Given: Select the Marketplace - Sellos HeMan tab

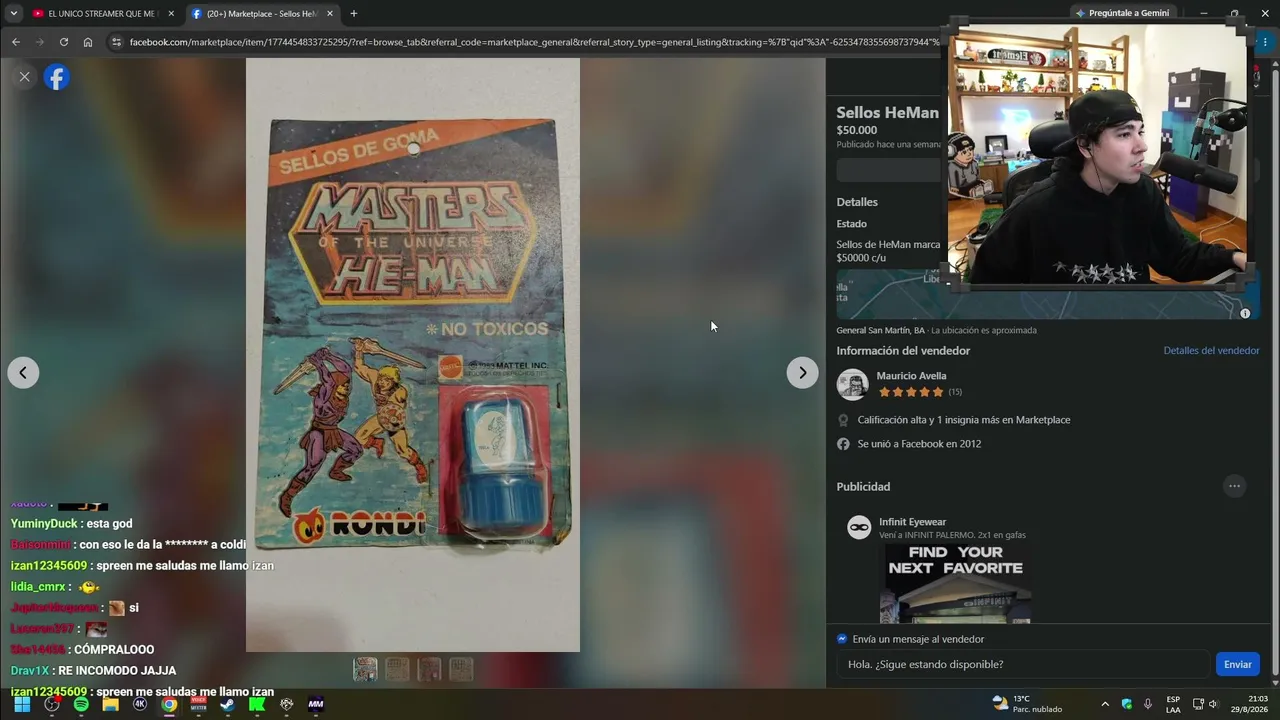Looking at the screenshot, I should 263,14.
